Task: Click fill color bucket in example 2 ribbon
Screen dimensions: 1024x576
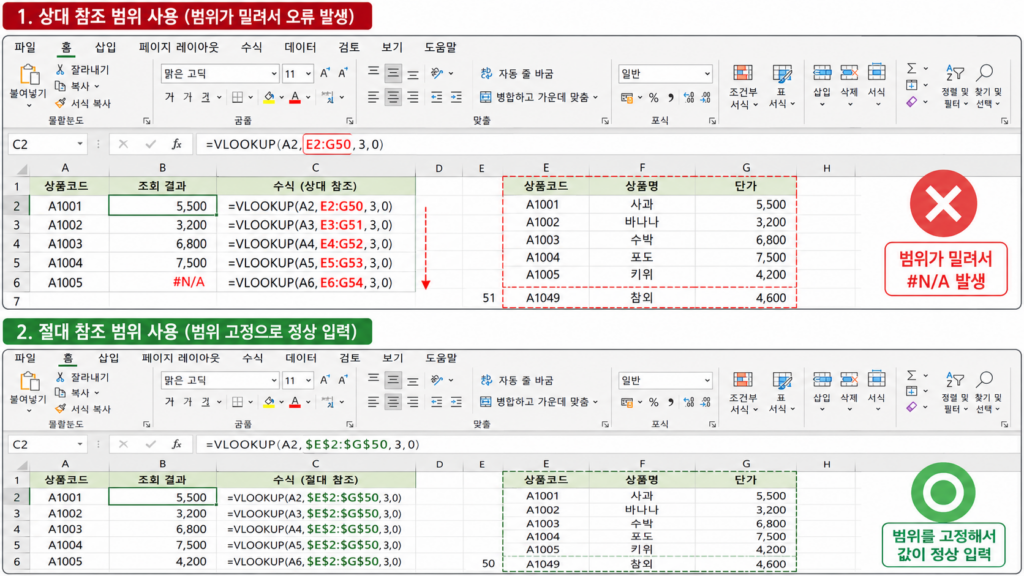Action: click(268, 402)
